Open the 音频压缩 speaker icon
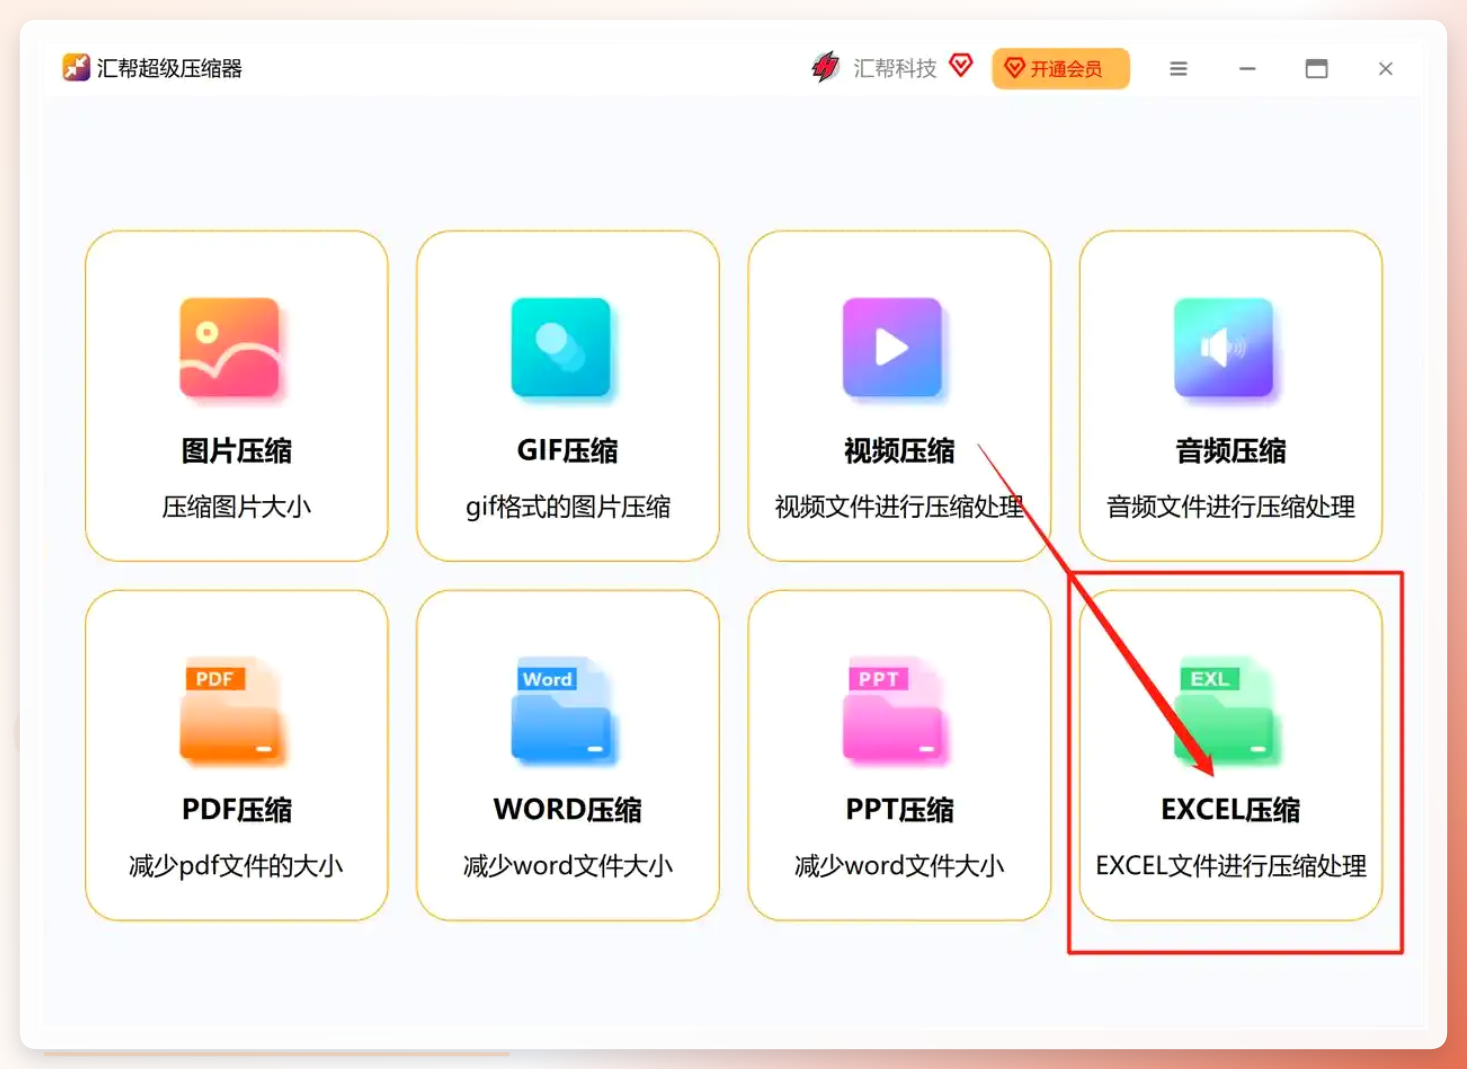Image resolution: width=1467 pixels, height=1069 pixels. [1223, 347]
